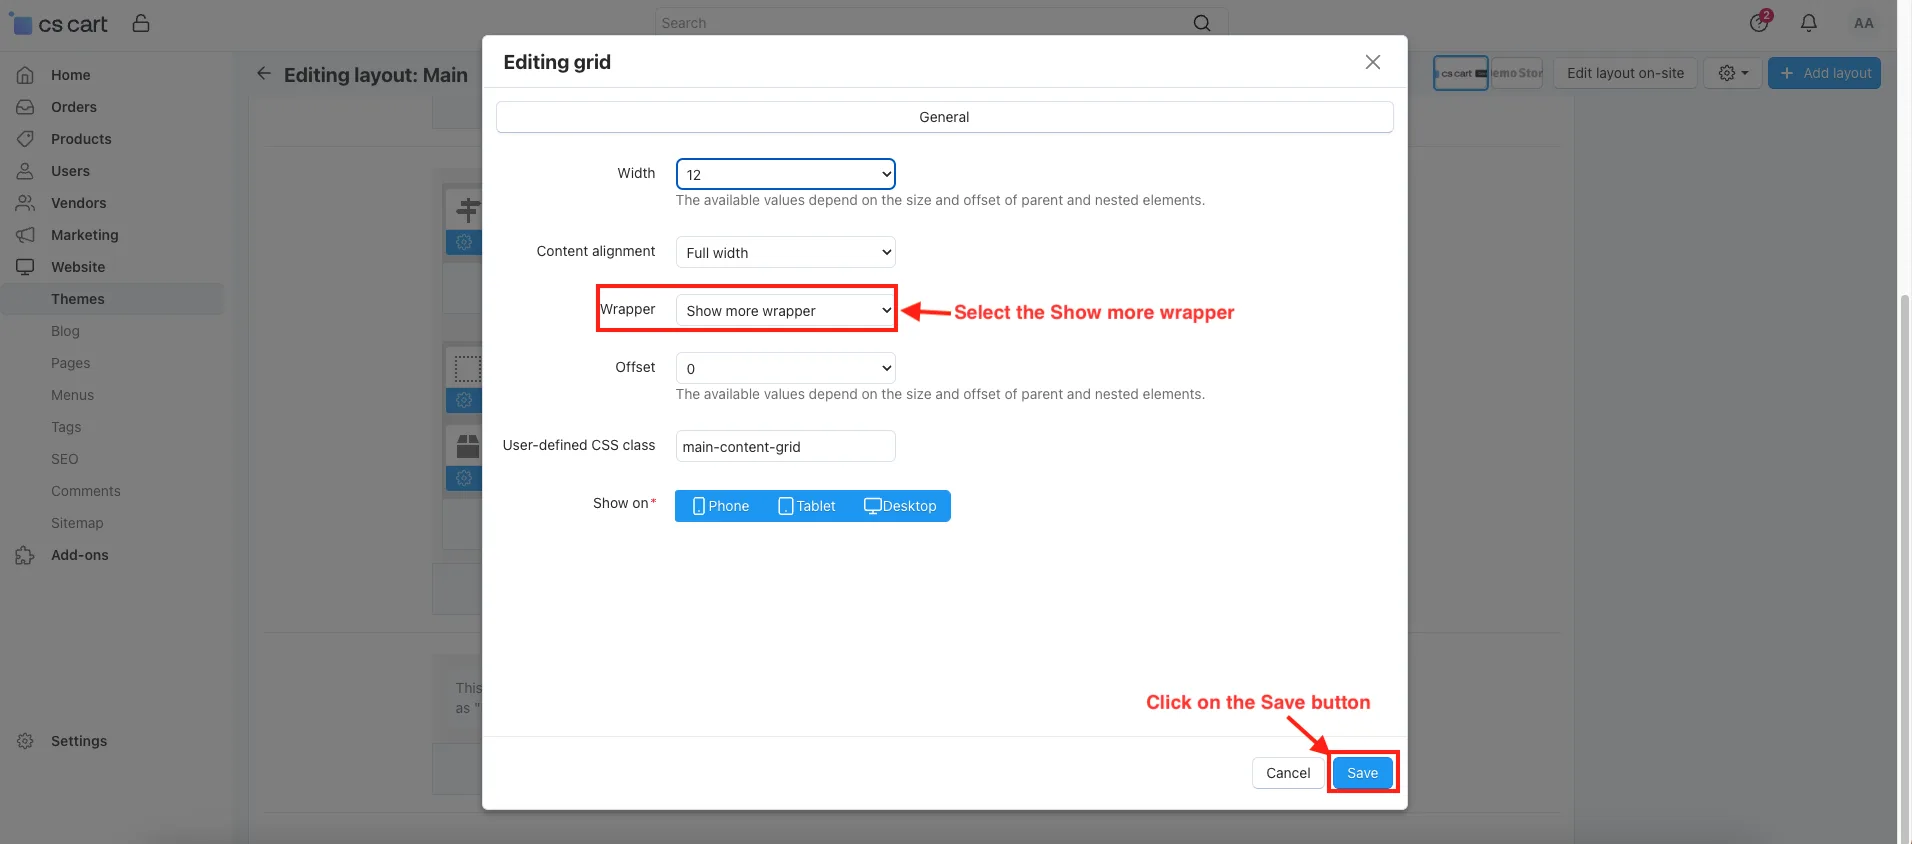Click the signpost block's gear button
This screenshot has height=844, width=1912.
[x=464, y=242]
